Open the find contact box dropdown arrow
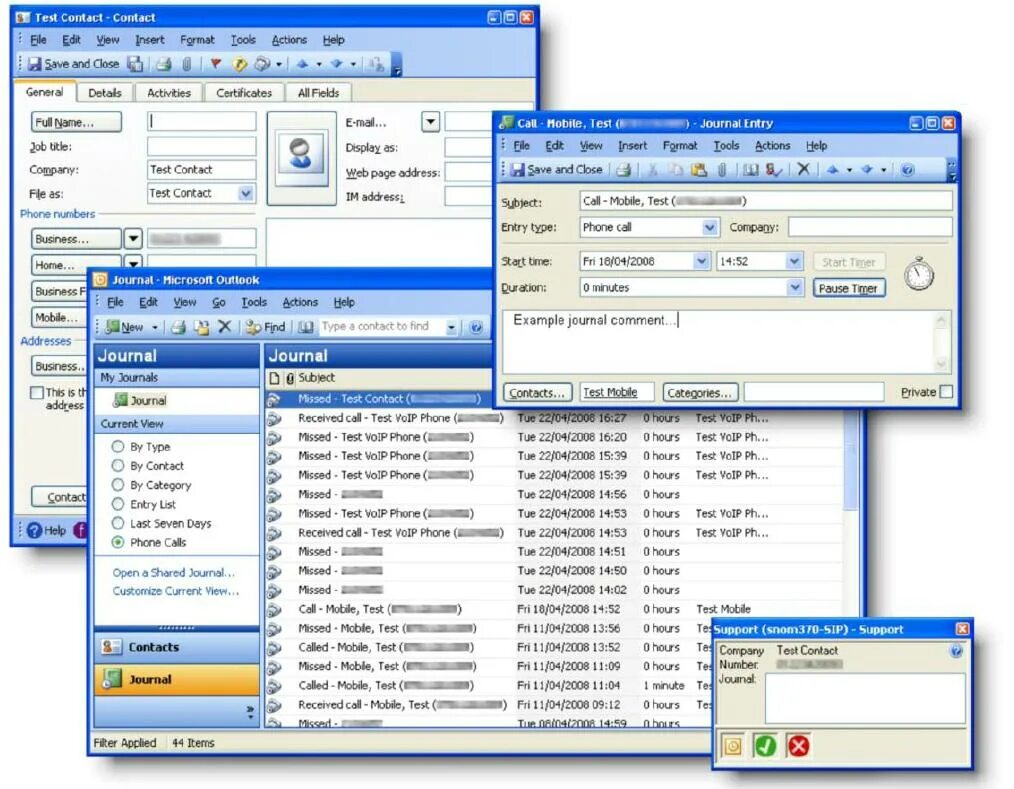The width and height of the screenshot is (1014, 789). tap(451, 328)
